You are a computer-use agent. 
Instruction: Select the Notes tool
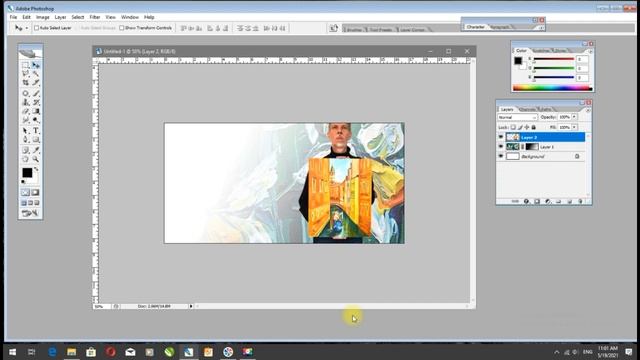tap(26, 150)
